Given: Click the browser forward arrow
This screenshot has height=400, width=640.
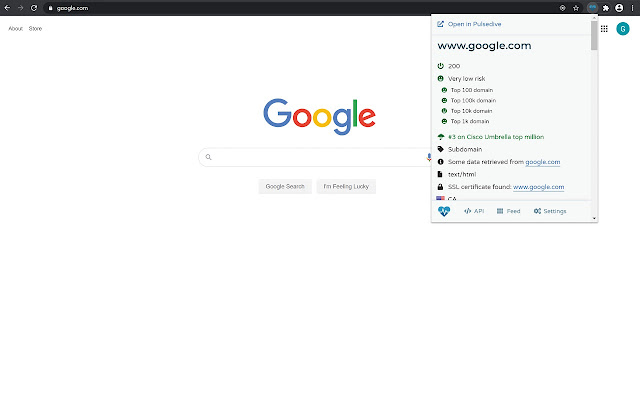Looking at the screenshot, I should pyautogui.click(x=20, y=8).
